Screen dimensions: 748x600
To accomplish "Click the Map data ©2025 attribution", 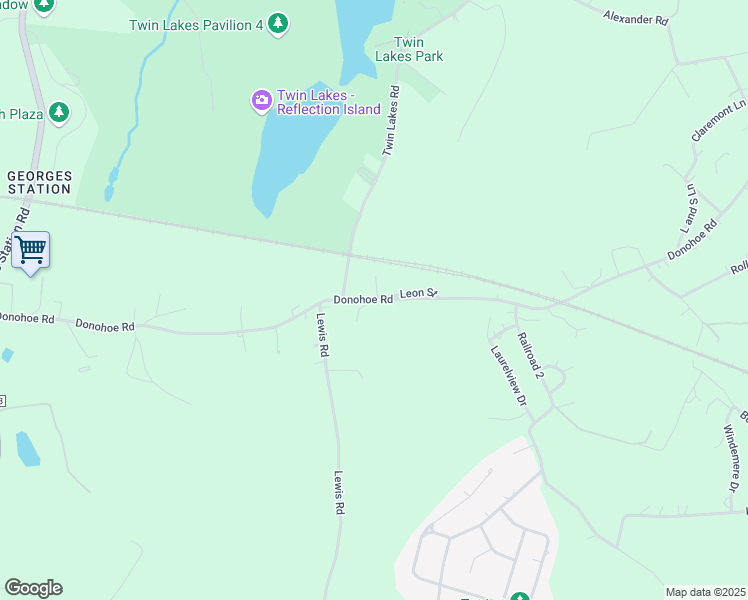I will point(706,592).
